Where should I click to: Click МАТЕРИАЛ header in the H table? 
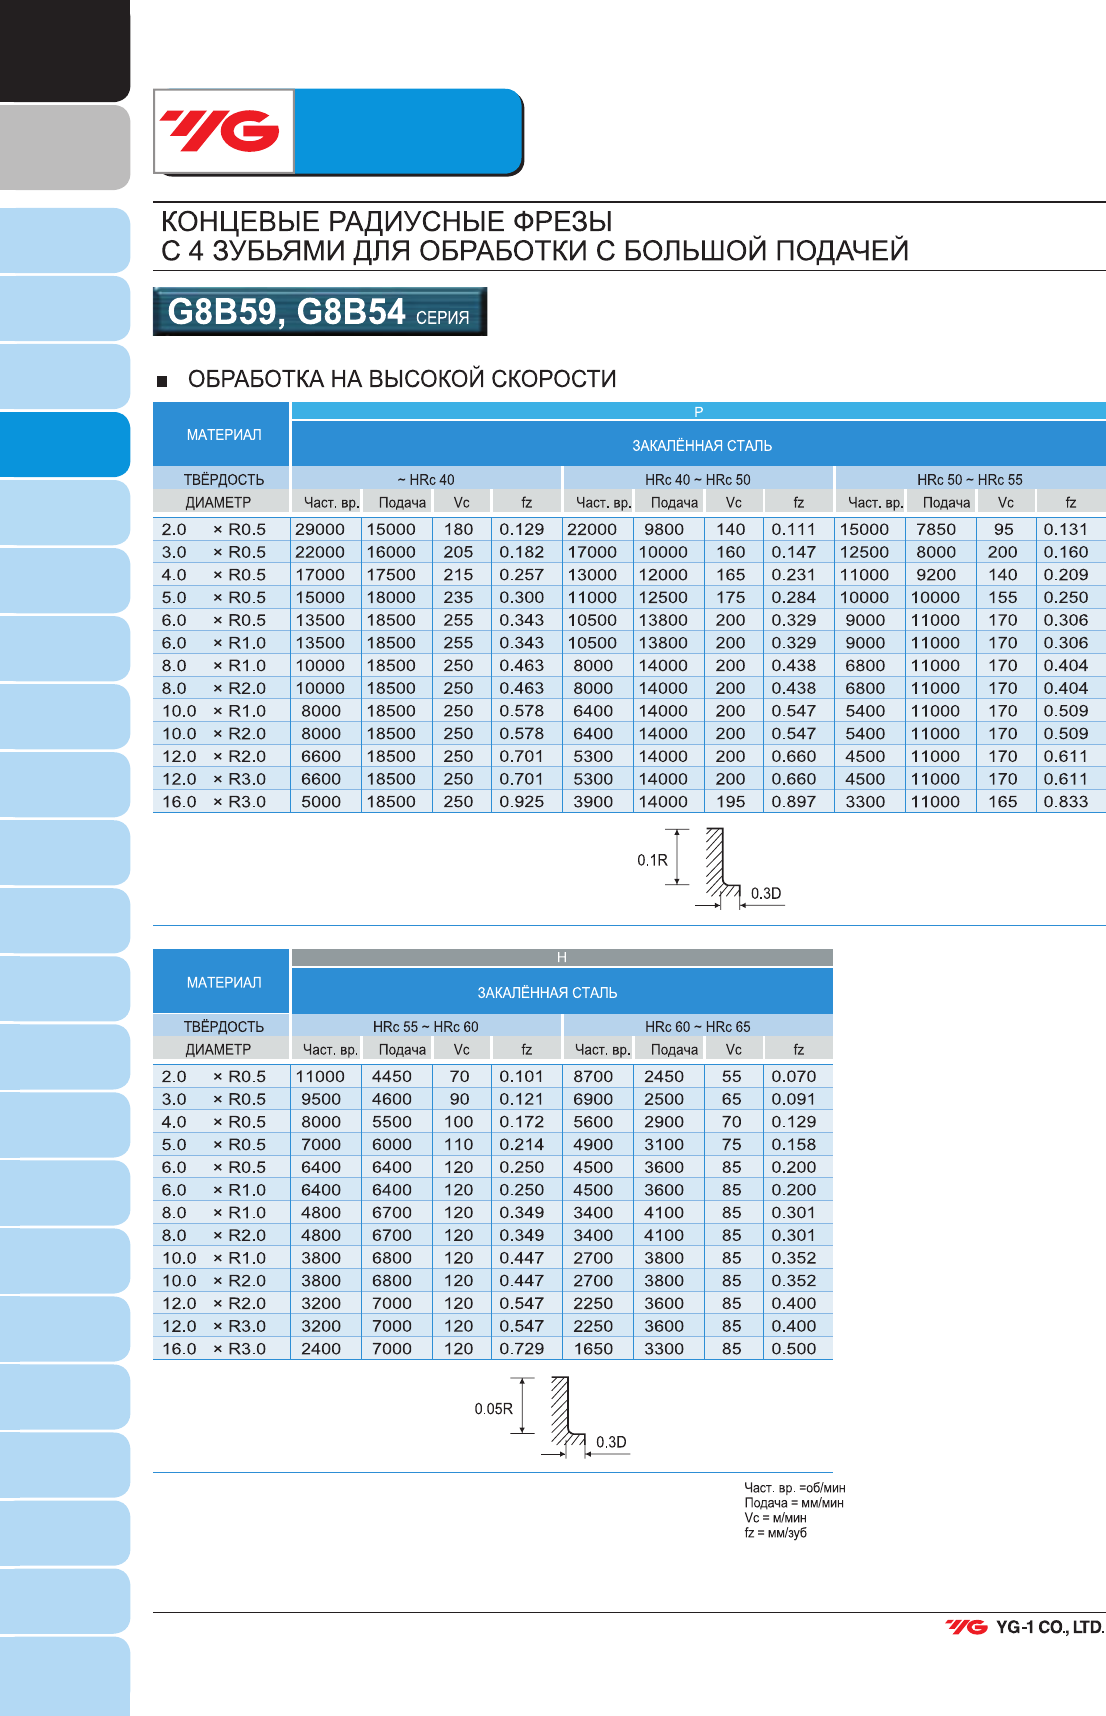[x=222, y=982]
